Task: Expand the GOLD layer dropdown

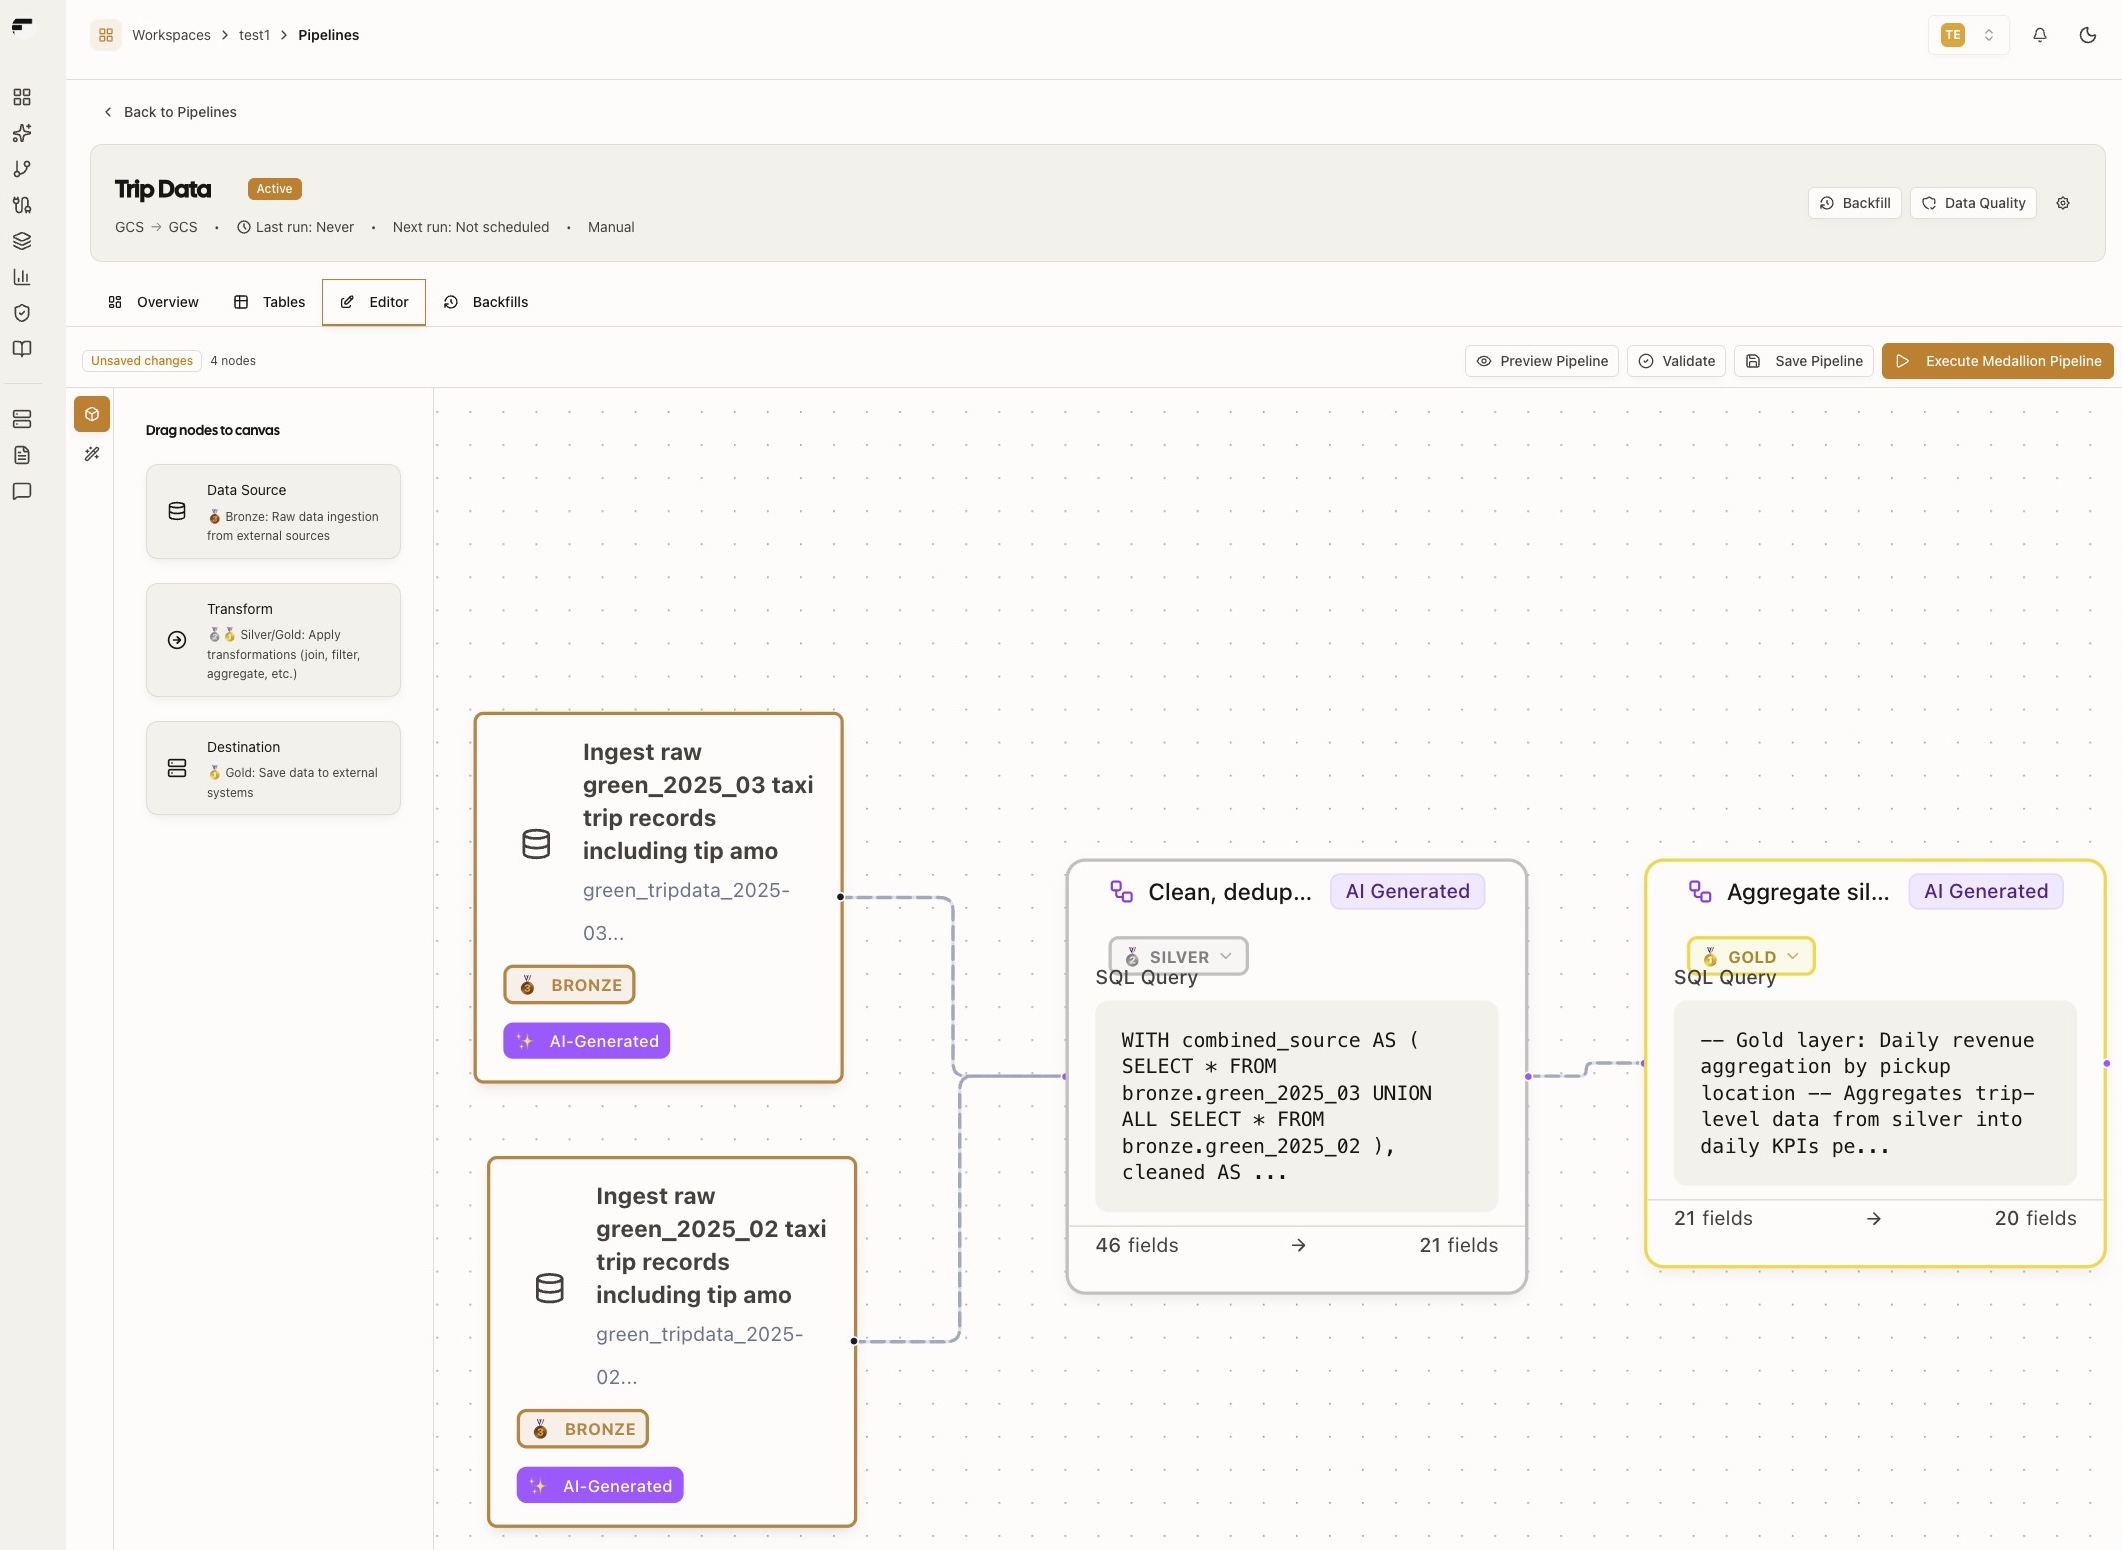Action: (x=1751, y=956)
